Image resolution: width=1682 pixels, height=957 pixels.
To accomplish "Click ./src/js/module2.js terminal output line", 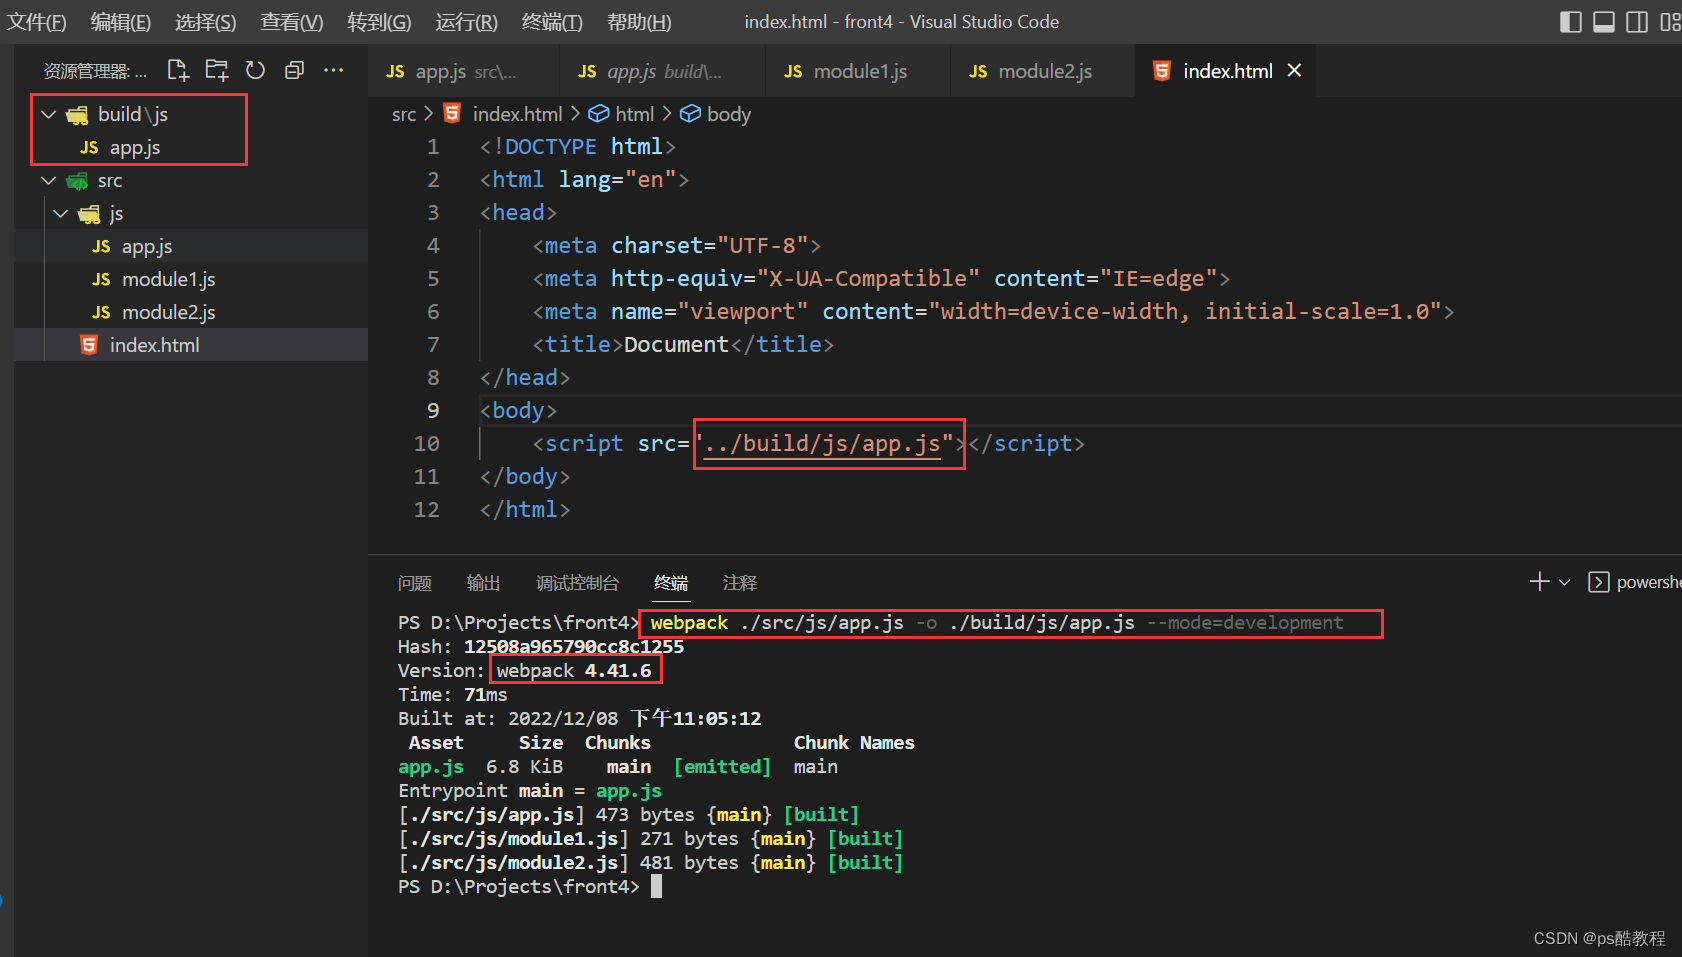I will pos(650,862).
